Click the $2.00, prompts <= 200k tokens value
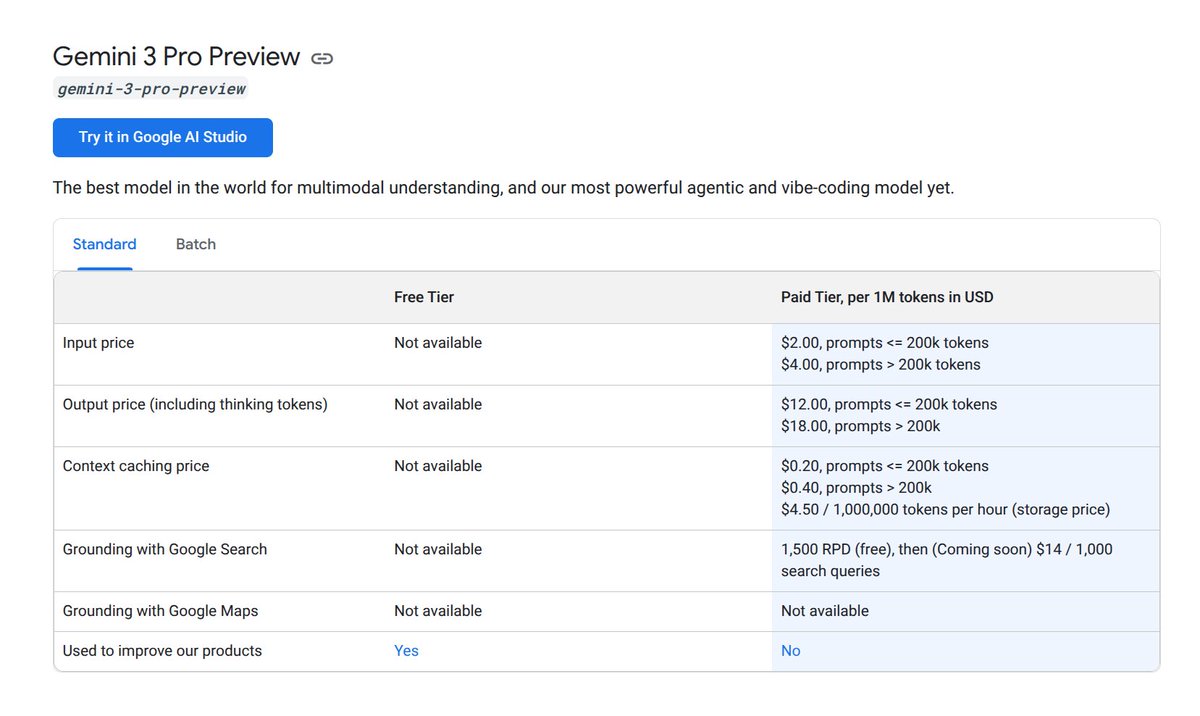The width and height of the screenshot is (1200, 716). click(x=885, y=343)
